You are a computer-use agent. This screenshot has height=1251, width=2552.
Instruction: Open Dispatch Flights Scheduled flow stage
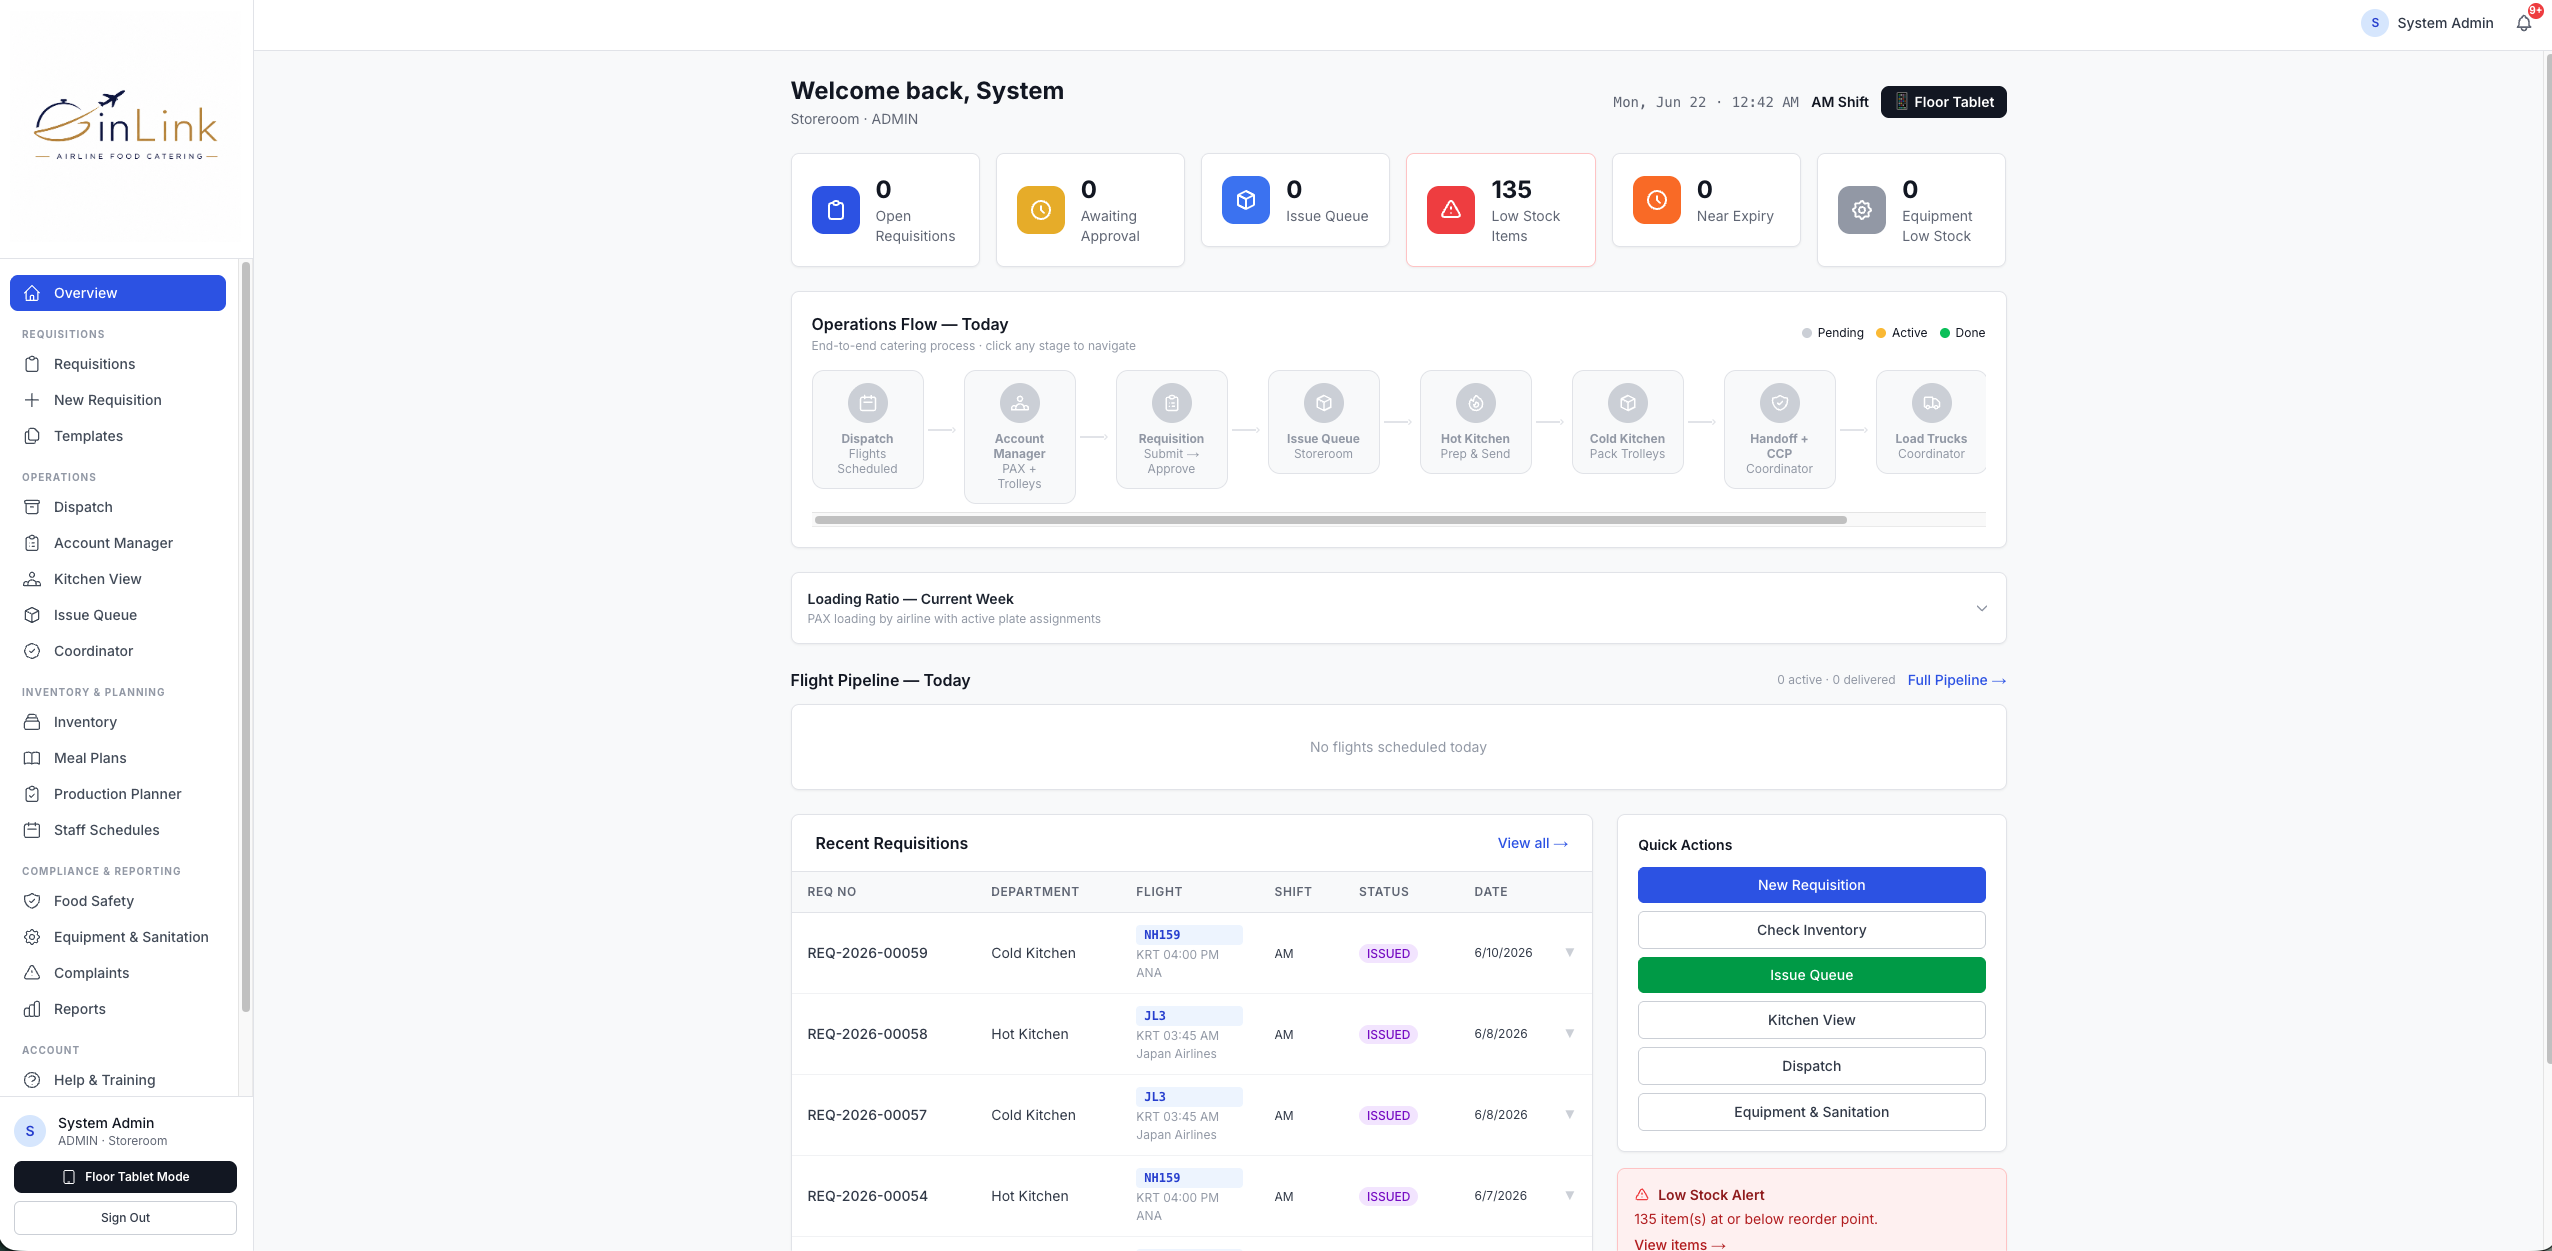coord(867,429)
